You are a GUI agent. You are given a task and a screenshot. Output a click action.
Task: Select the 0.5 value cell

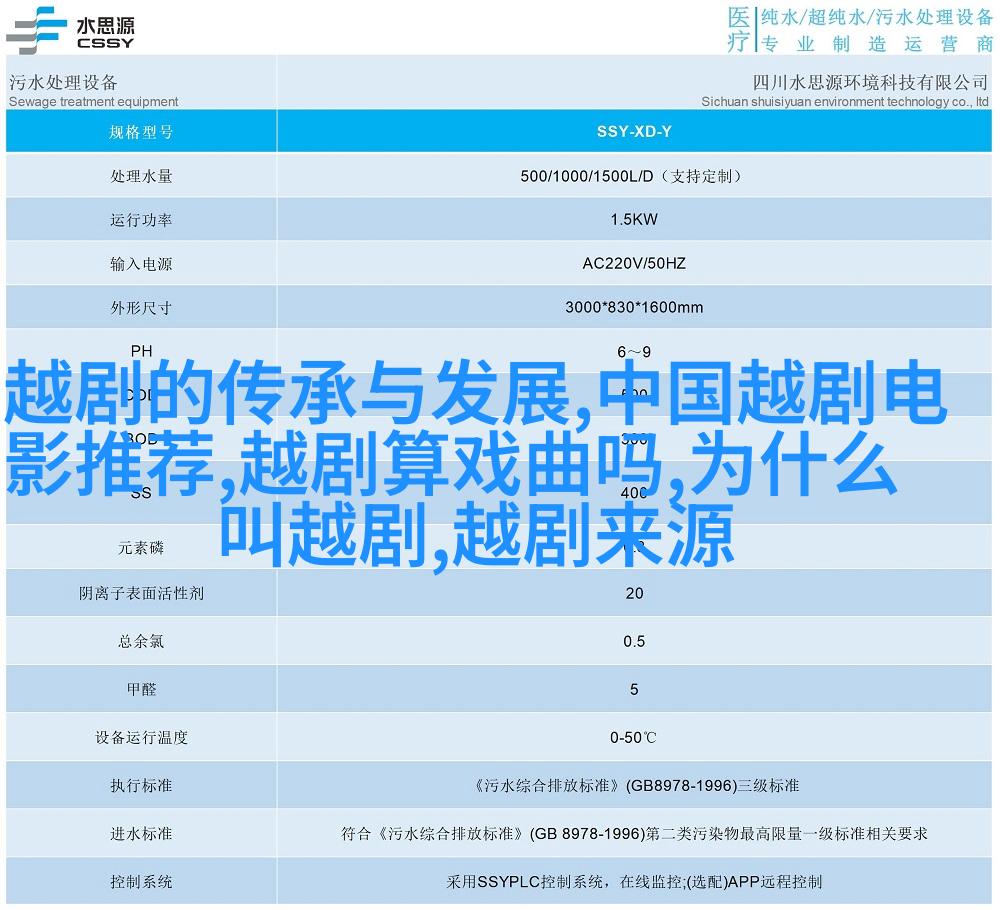click(634, 641)
